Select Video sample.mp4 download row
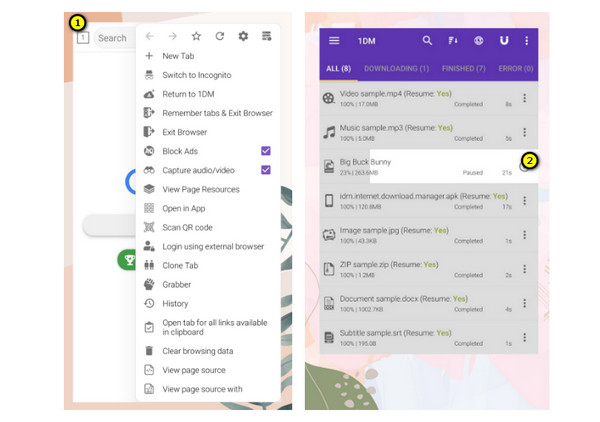The width and height of the screenshot is (600, 422). click(x=429, y=98)
